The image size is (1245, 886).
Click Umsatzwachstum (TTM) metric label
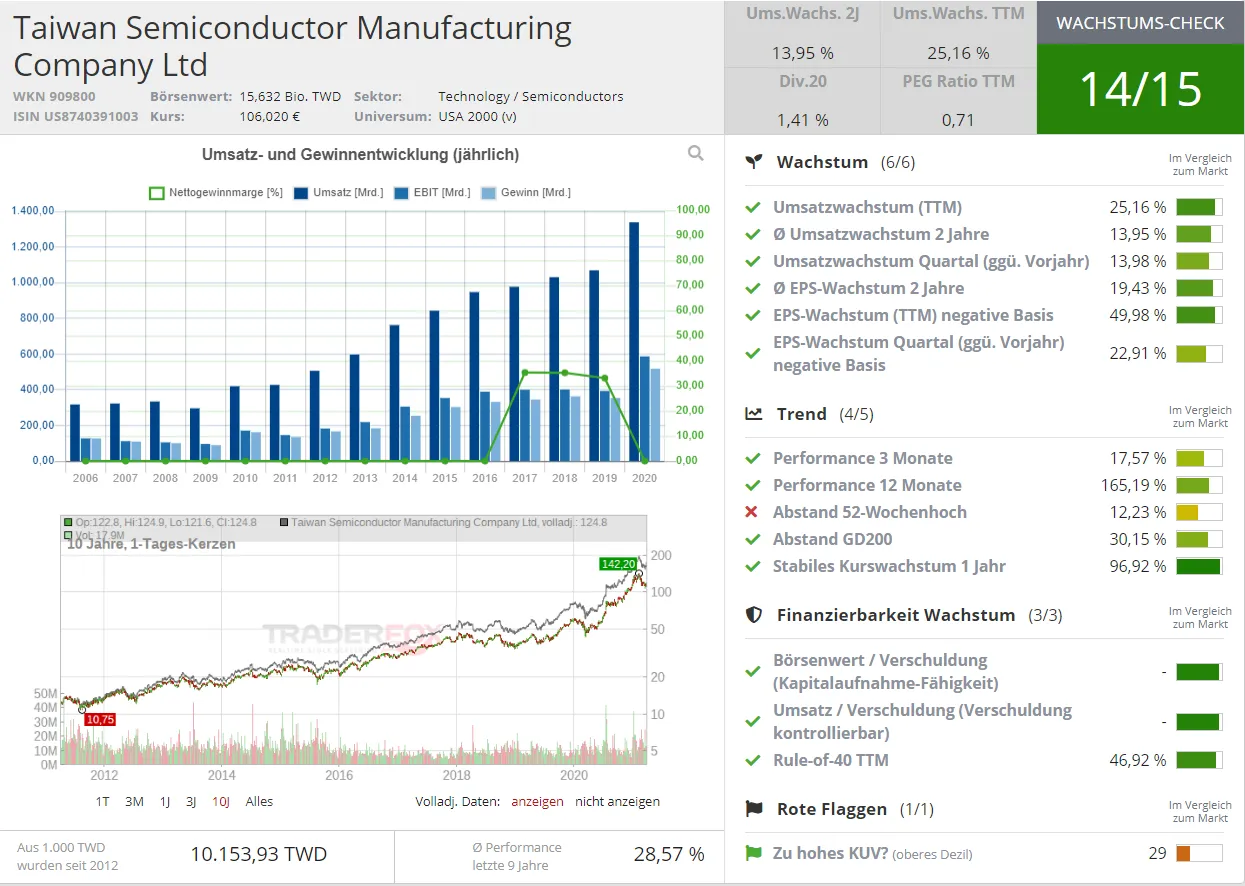coord(867,207)
